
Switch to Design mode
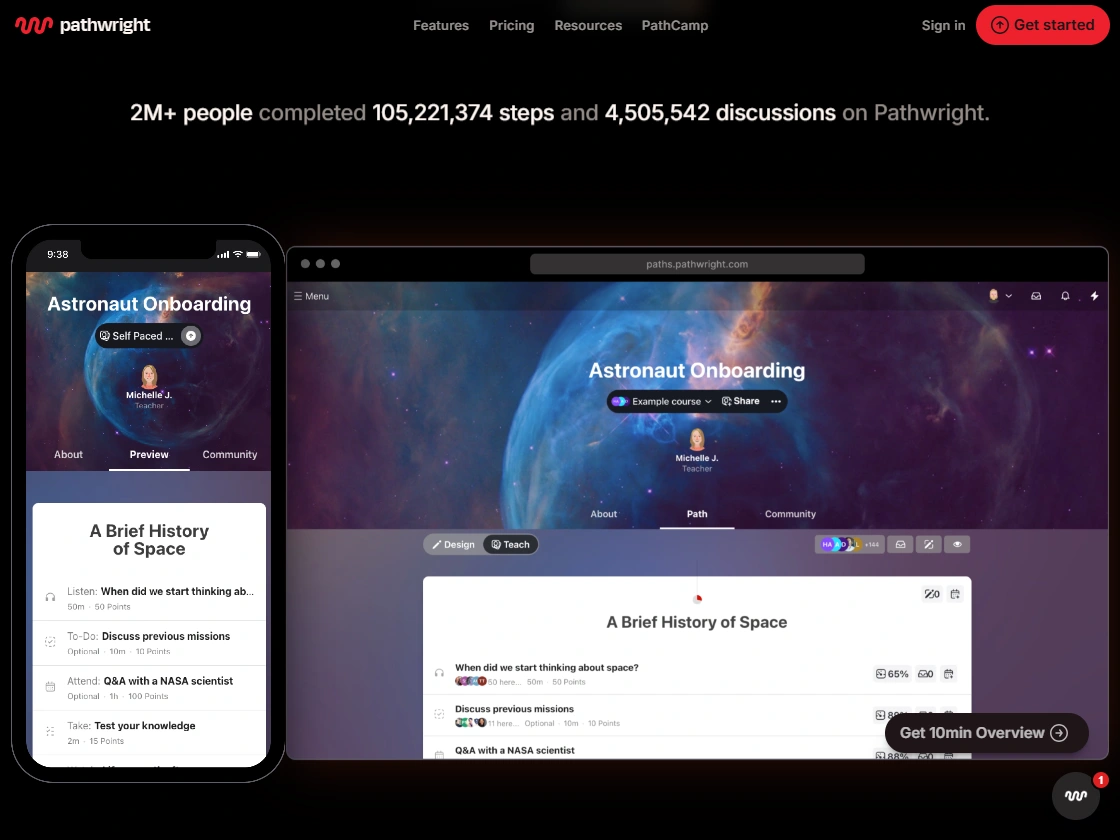click(454, 544)
